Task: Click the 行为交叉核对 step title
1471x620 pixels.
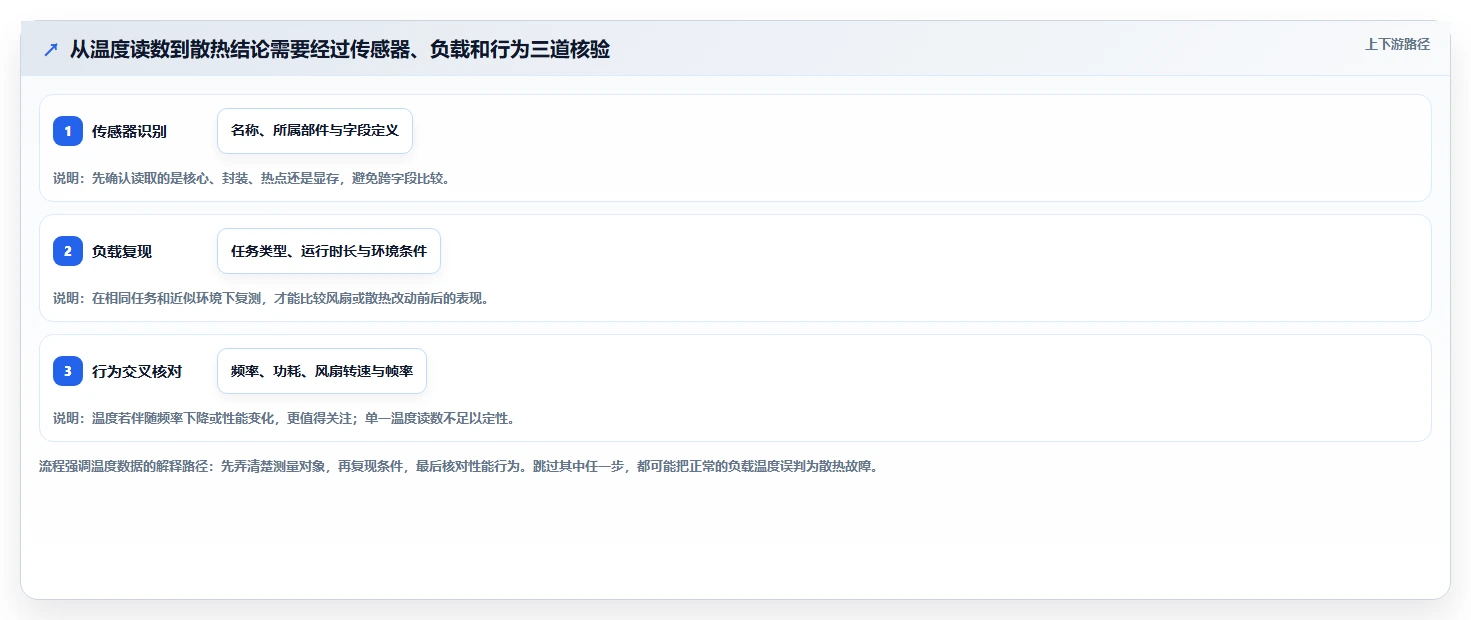Action: [137, 371]
